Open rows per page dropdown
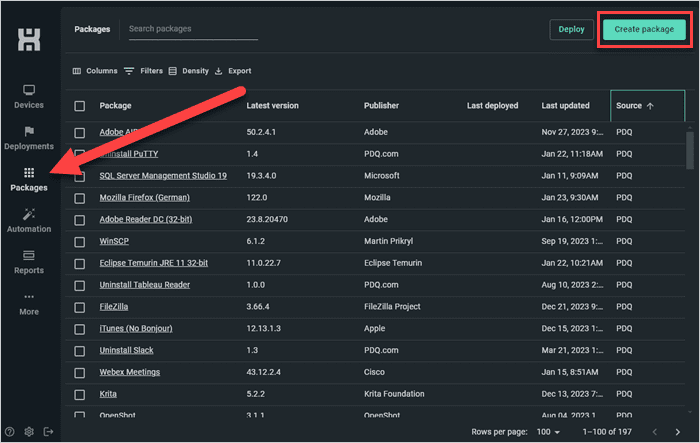 coord(548,432)
